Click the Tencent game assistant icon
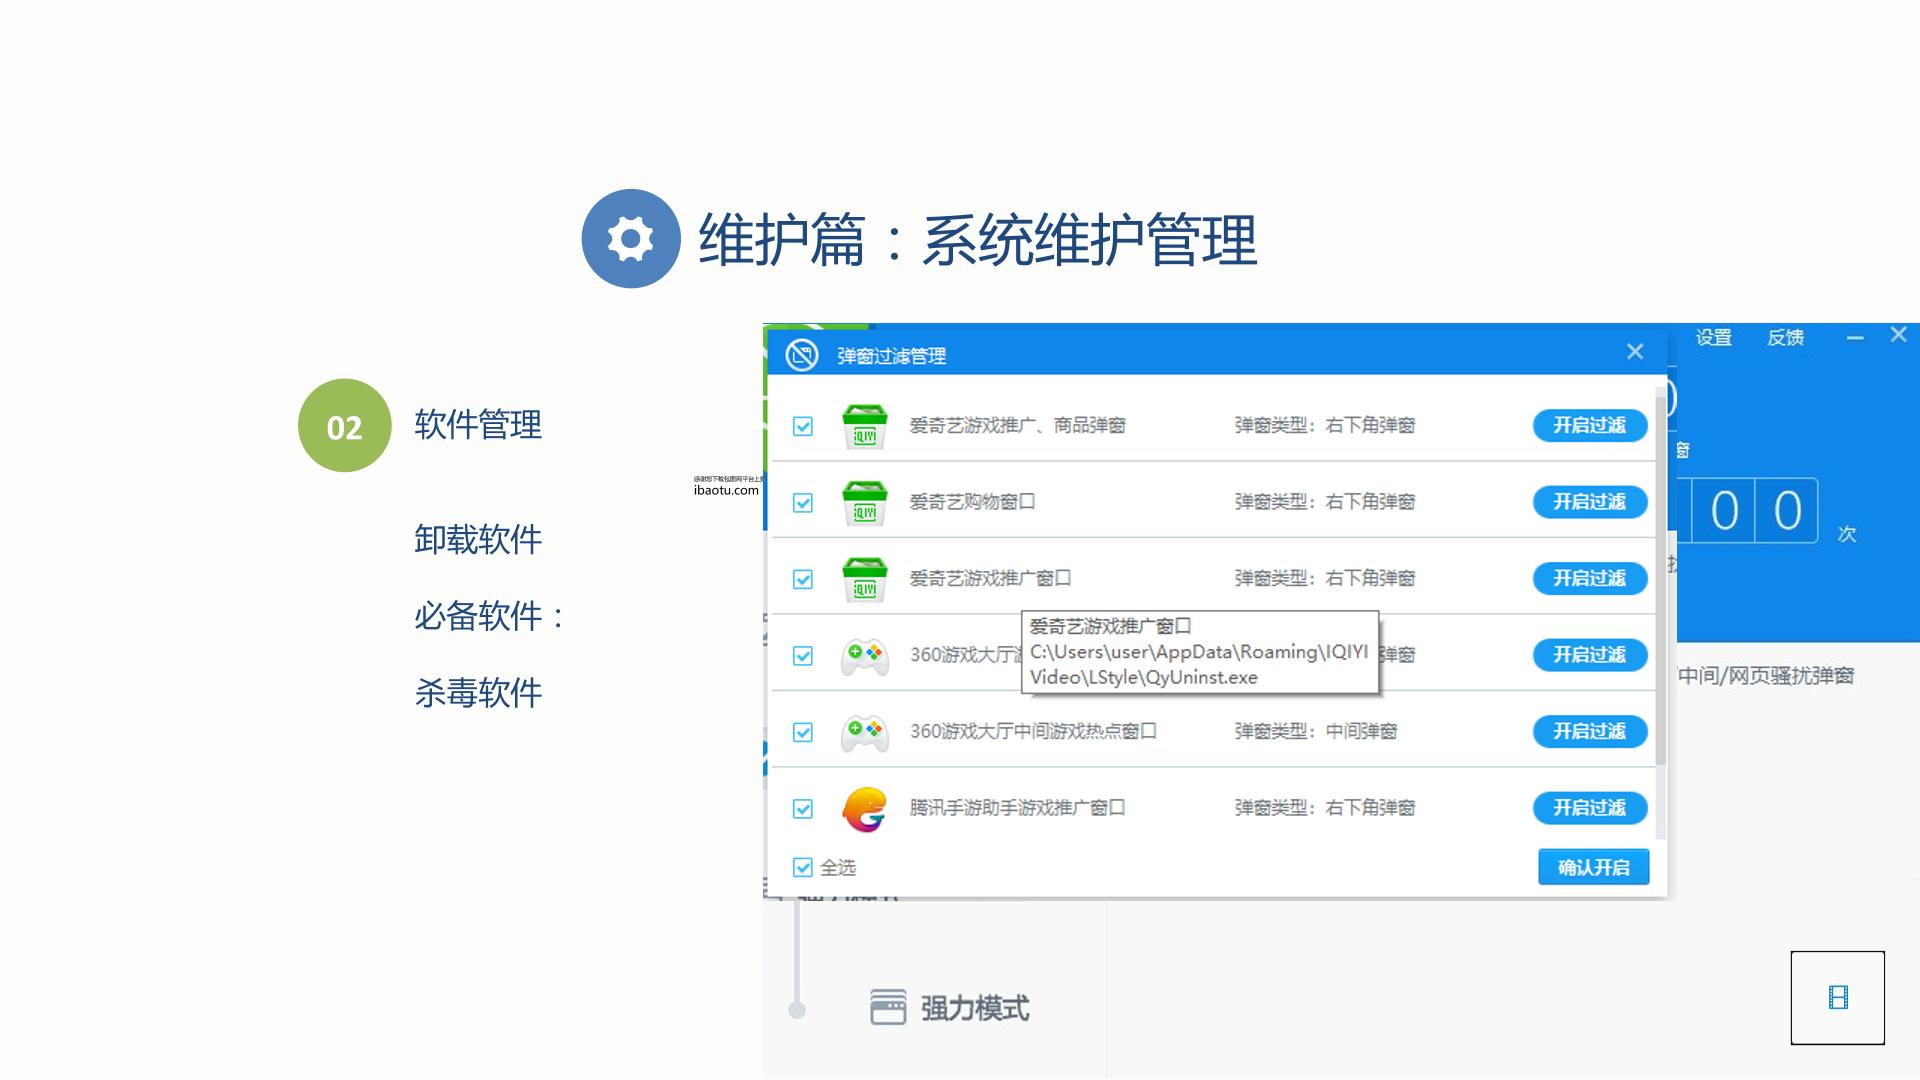This screenshot has height=1080, width=1920. pos(865,809)
